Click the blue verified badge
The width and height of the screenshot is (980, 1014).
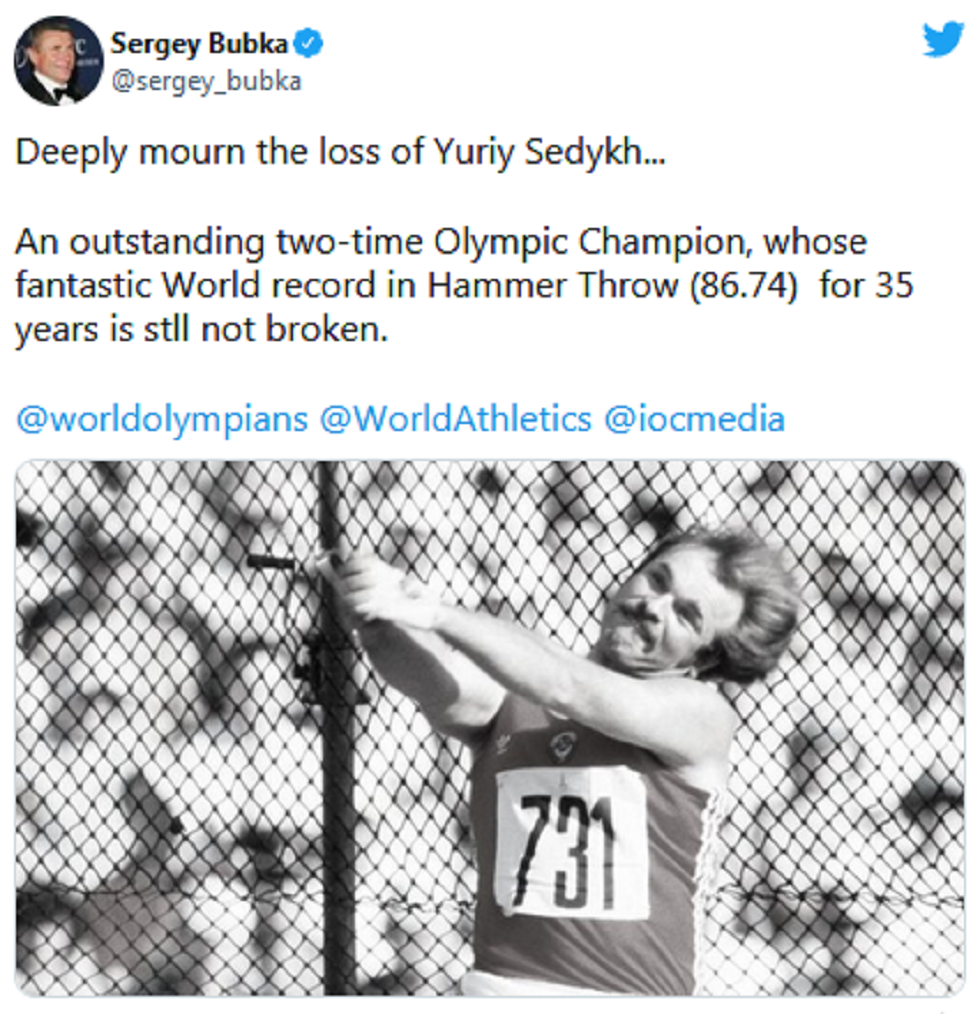pos(312,43)
